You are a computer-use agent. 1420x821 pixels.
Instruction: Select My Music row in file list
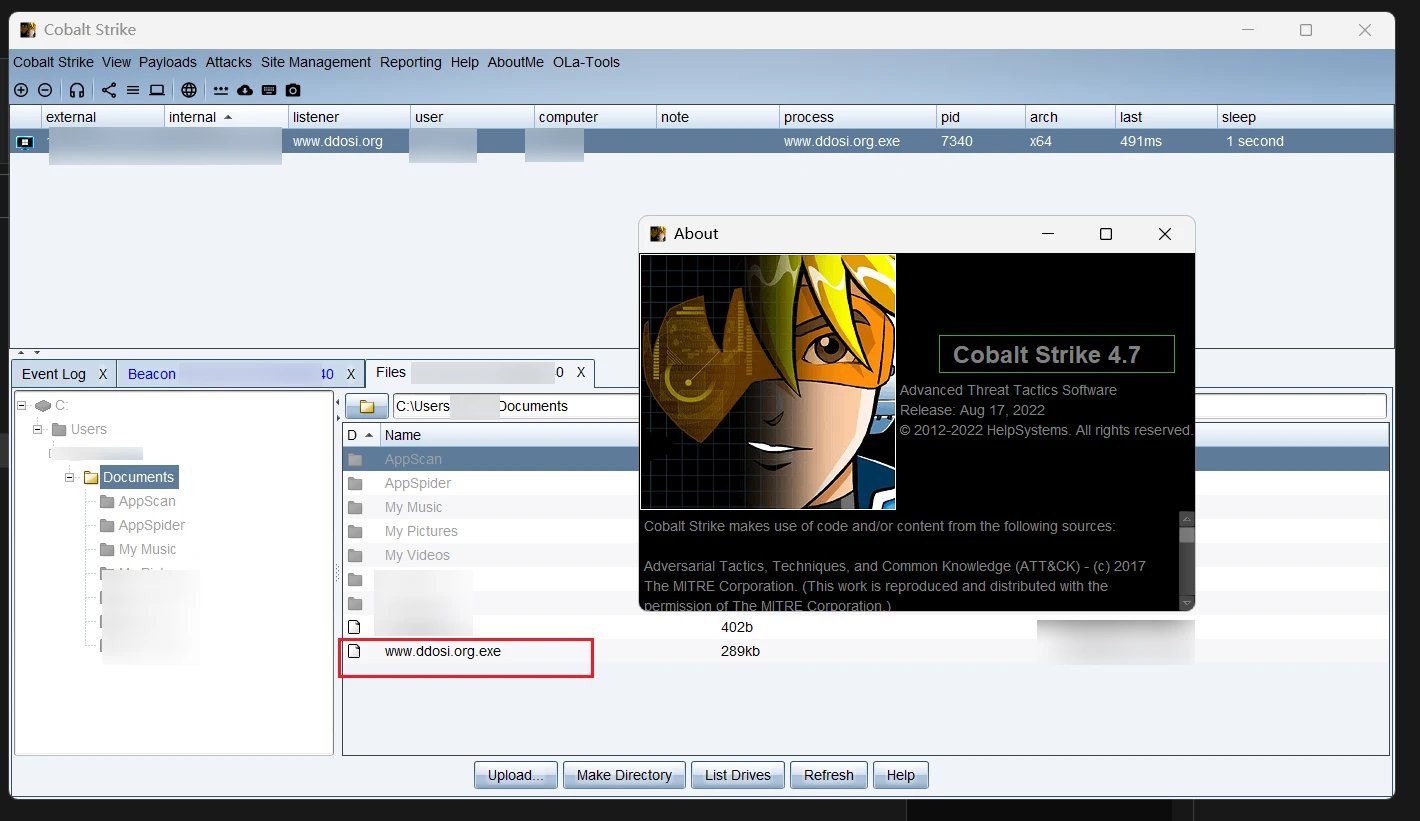(x=414, y=507)
